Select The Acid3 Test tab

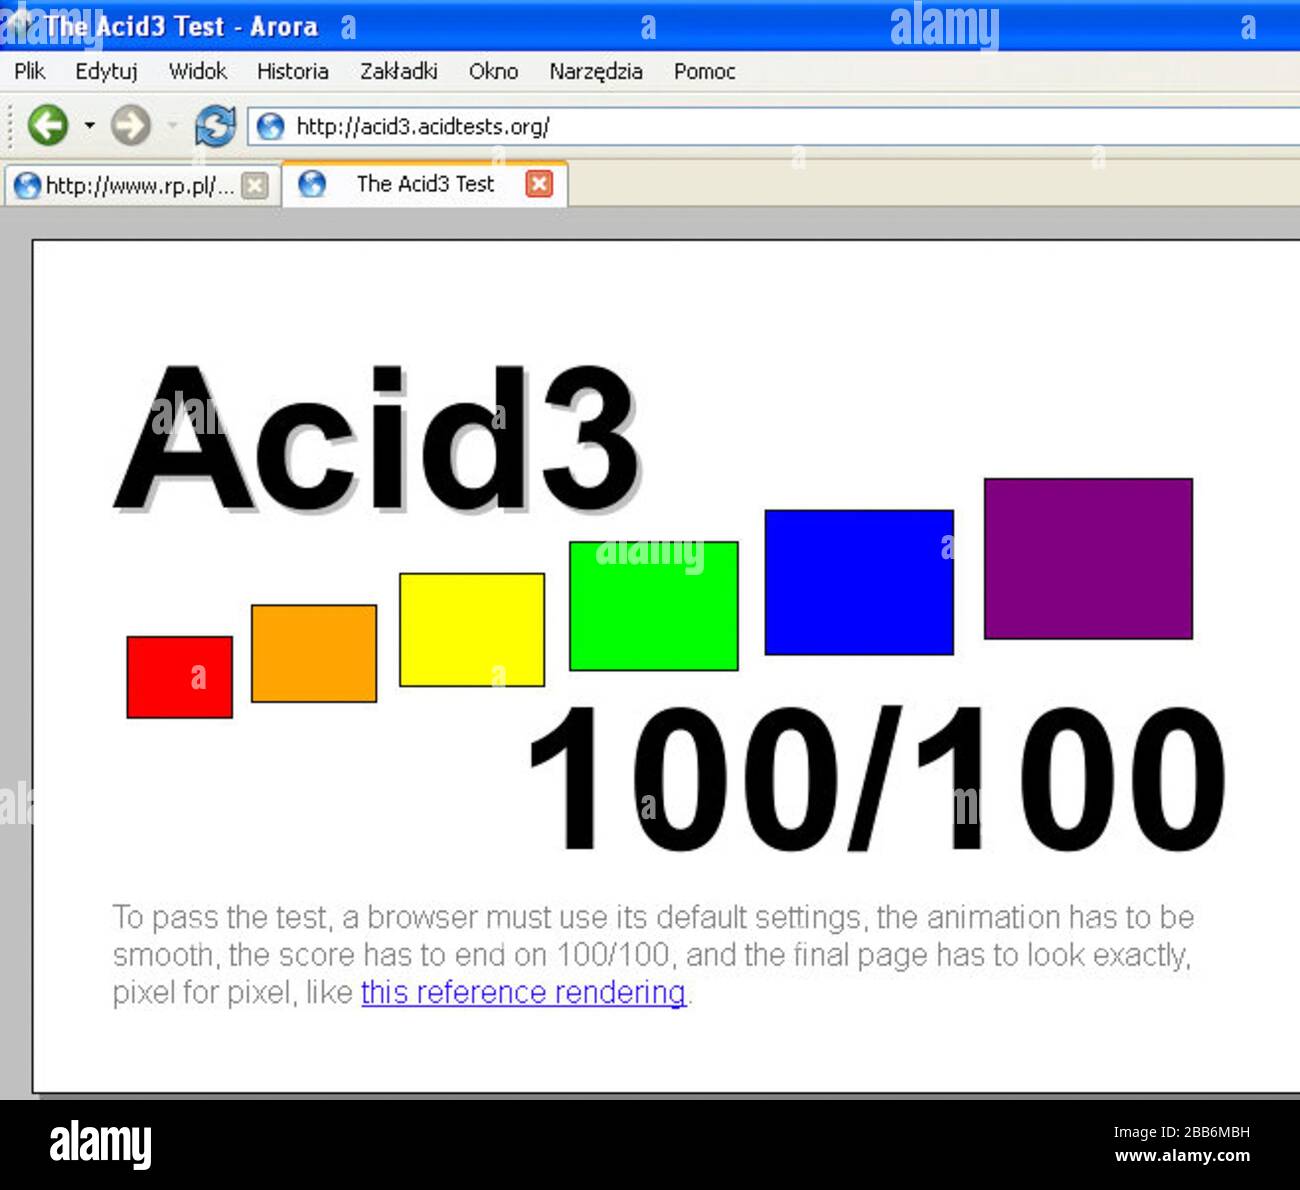(425, 184)
